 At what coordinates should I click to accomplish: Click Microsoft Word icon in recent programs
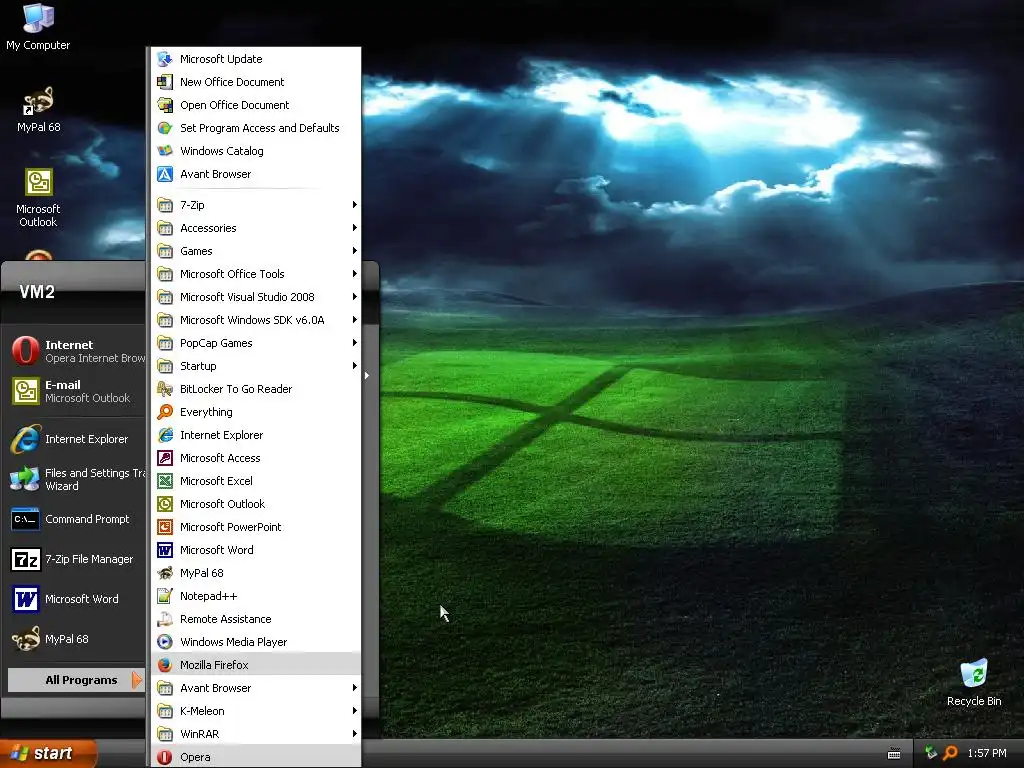pyautogui.click(x=25, y=599)
